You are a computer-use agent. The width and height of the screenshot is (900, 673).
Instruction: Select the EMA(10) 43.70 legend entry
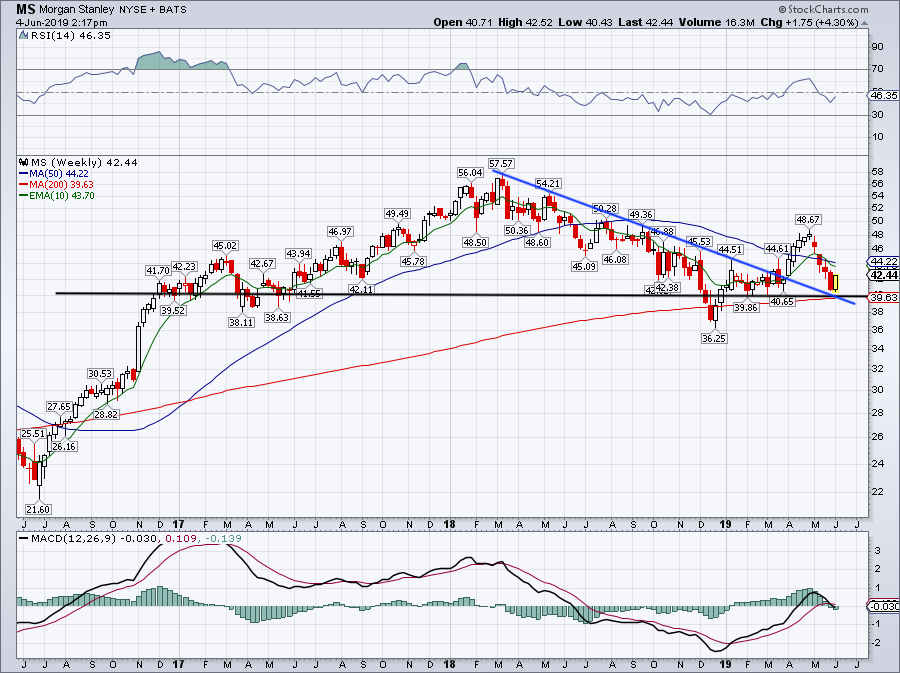(x=56, y=195)
